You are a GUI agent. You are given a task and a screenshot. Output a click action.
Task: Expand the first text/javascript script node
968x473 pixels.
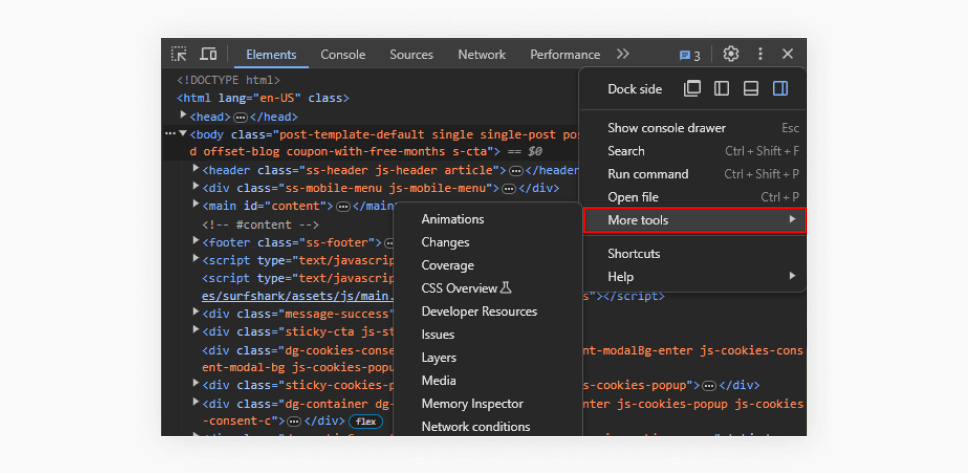(196, 258)
